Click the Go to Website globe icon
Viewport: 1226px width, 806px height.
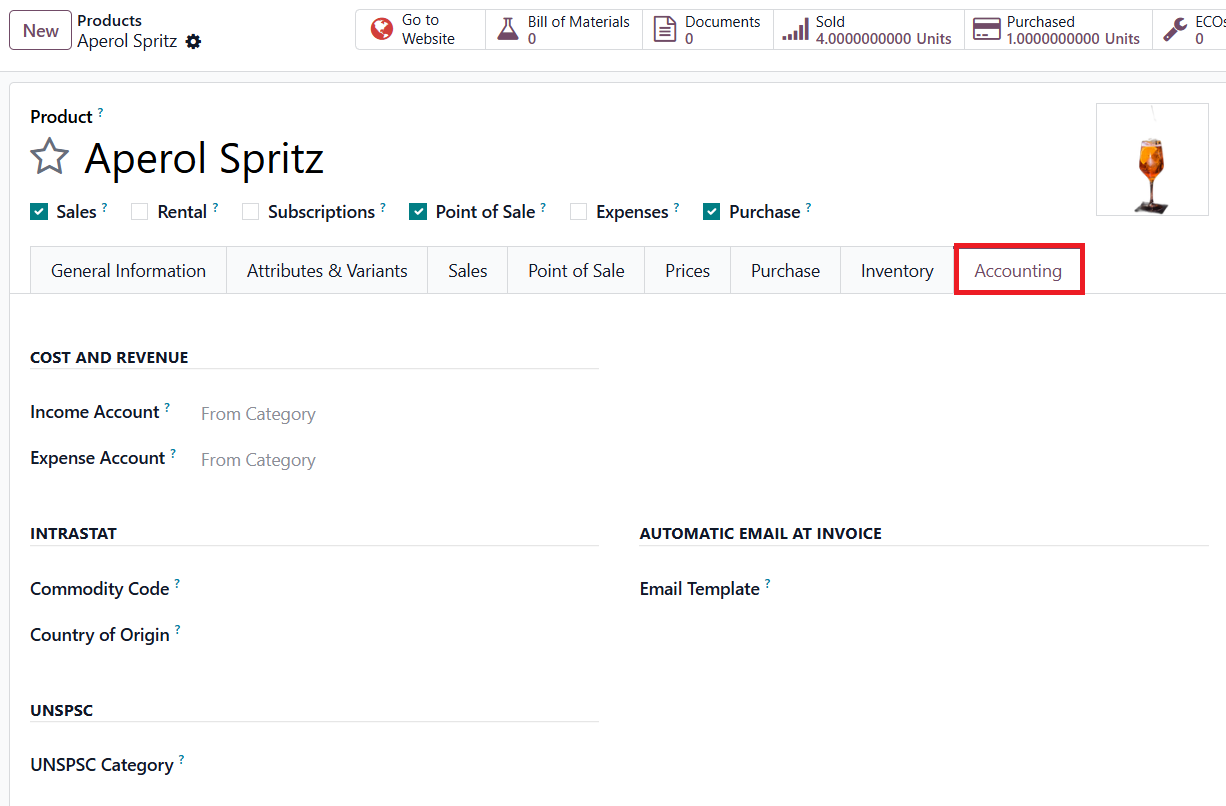point(381,30)
